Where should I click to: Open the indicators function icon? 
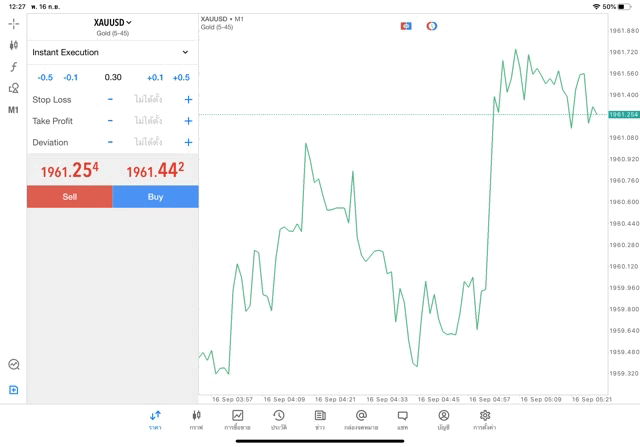point(13,67)
